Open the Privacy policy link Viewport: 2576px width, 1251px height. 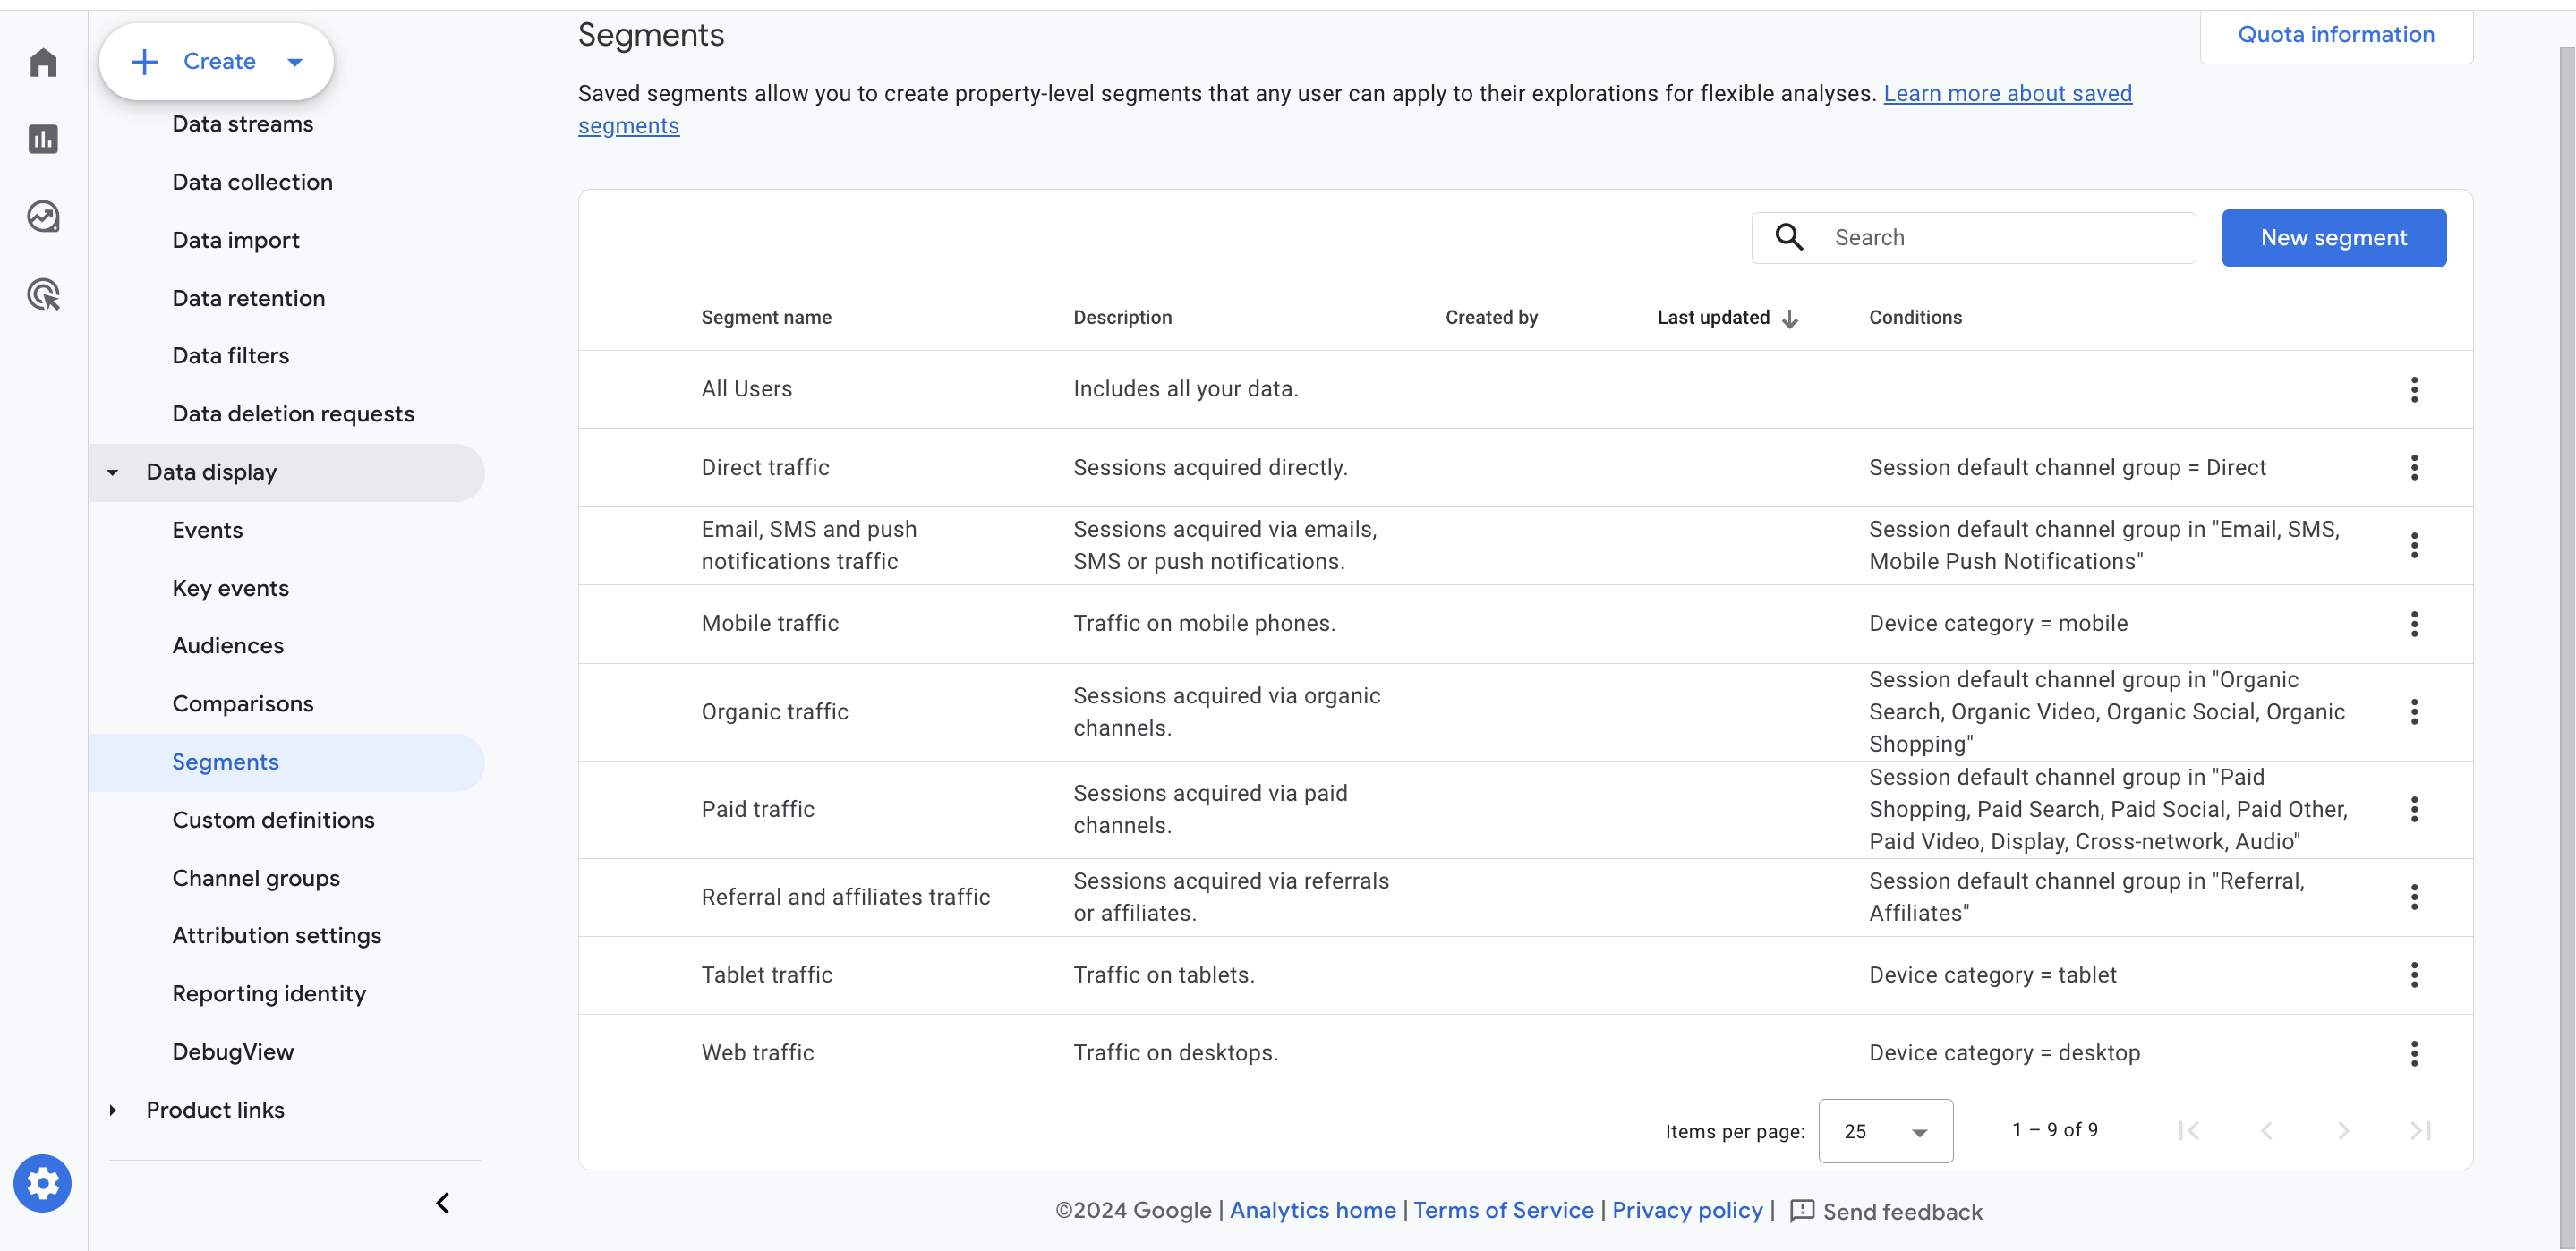[1687, 1210]
